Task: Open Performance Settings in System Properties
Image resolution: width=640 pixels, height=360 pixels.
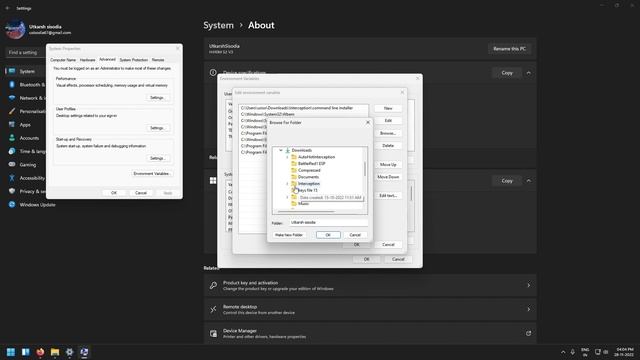Action: [157, 98]
